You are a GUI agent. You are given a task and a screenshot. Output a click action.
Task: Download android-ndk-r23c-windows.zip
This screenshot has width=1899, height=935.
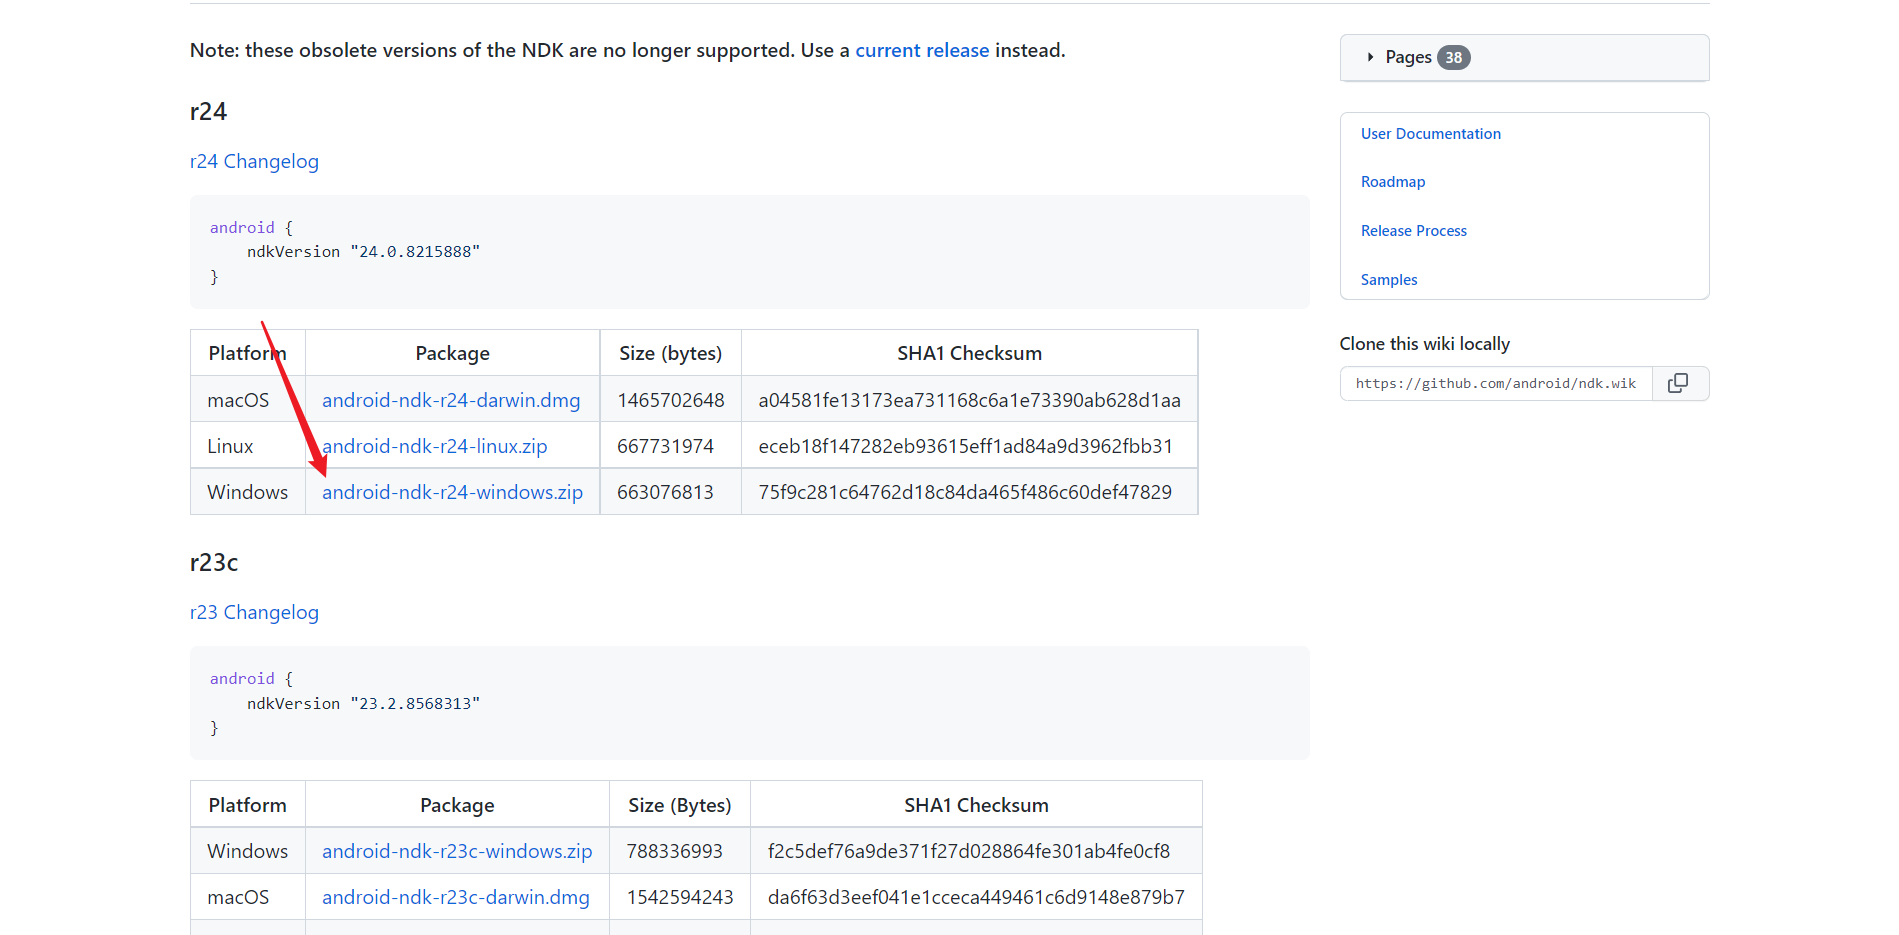(x=457, y=850)
